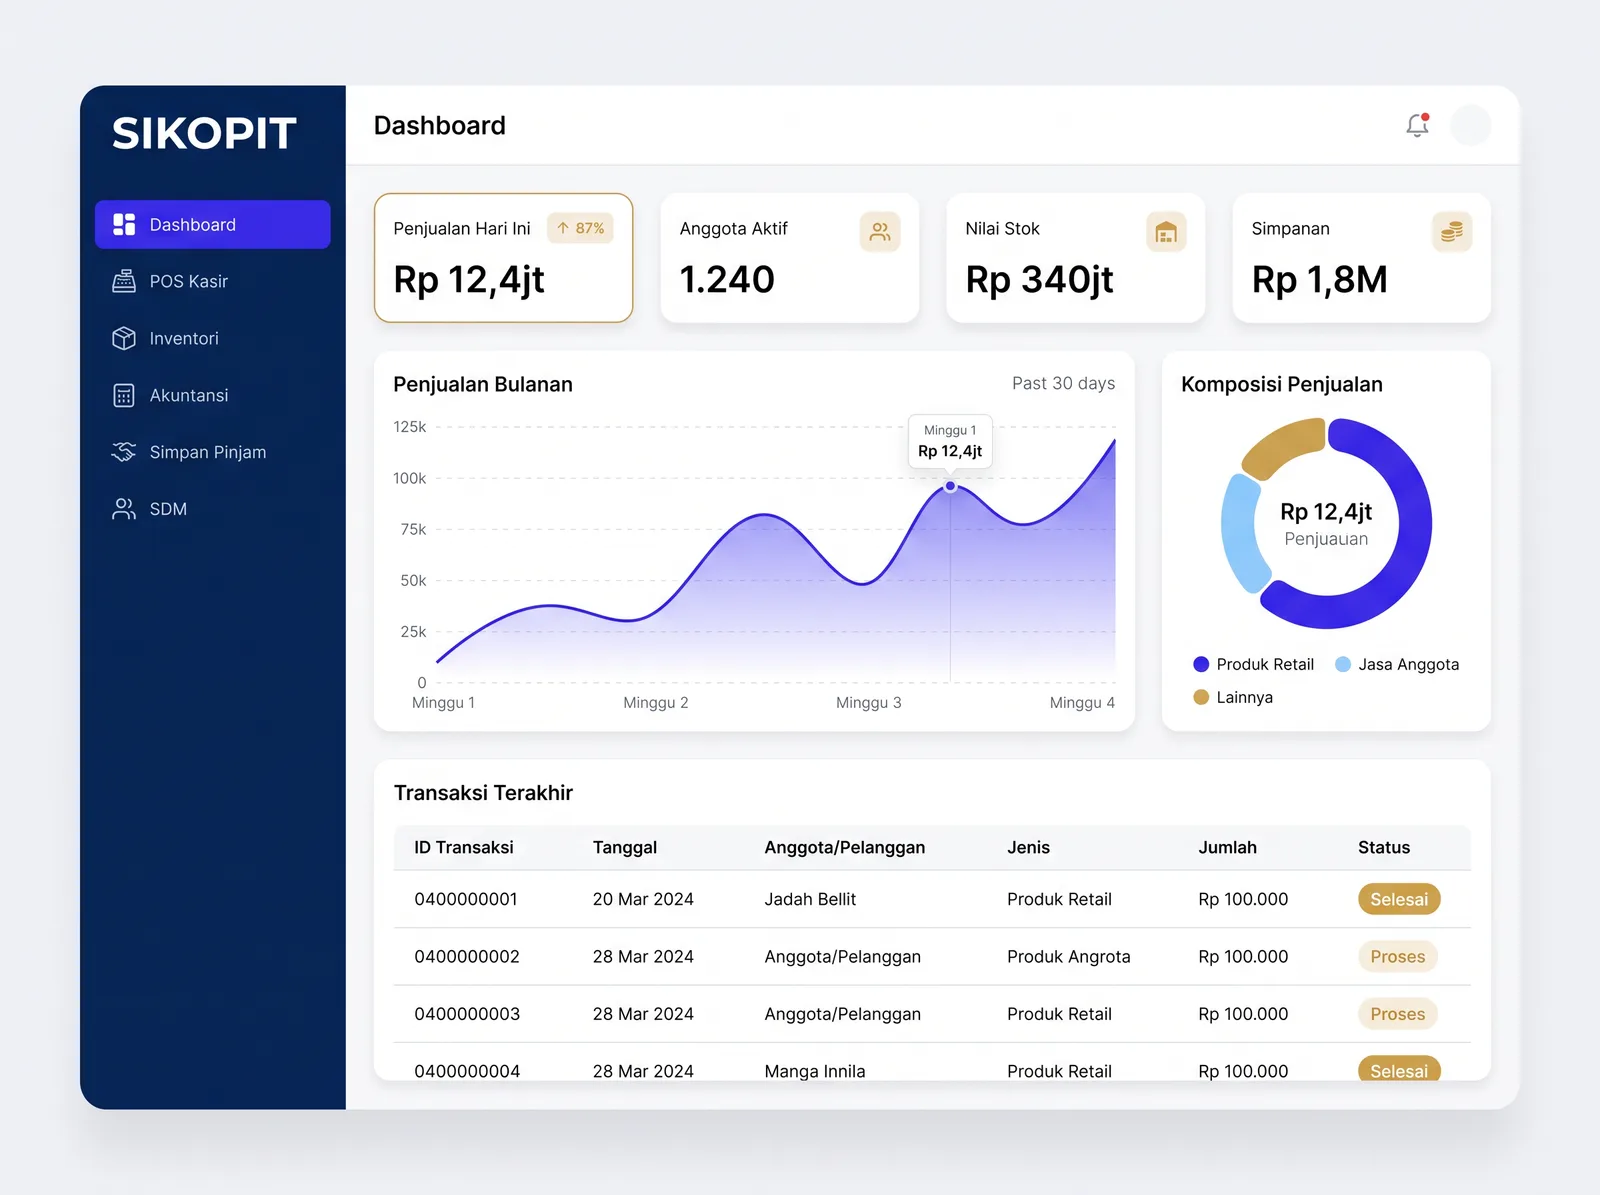Click the Lainnya legend color dot

[x=1201, y=697]
